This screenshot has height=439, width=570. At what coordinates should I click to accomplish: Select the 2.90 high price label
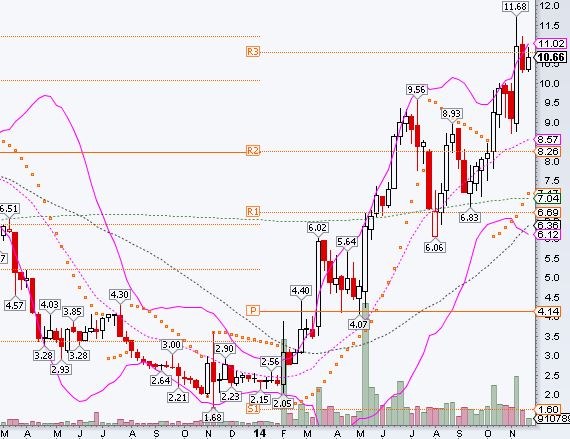click(224, 349)
